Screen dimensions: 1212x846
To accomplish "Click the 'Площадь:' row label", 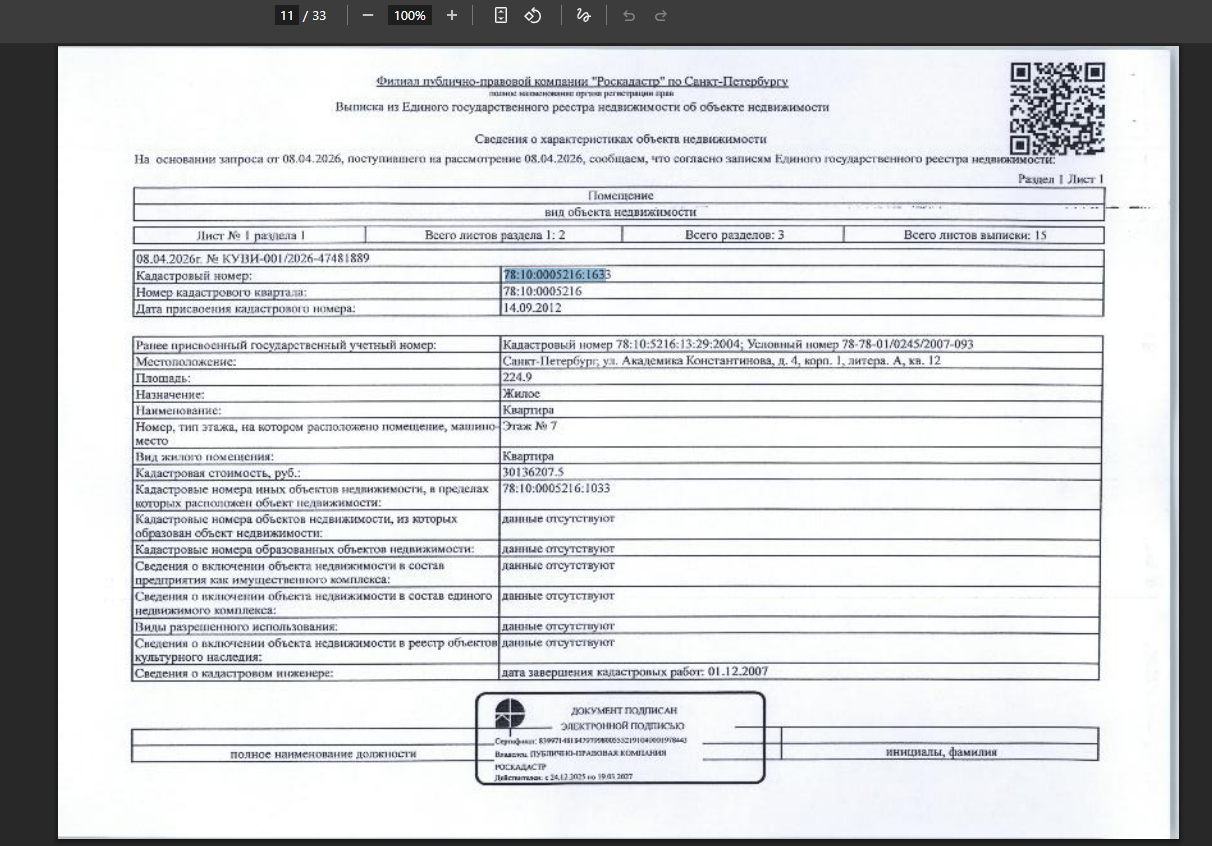I will tap(162, 379).
